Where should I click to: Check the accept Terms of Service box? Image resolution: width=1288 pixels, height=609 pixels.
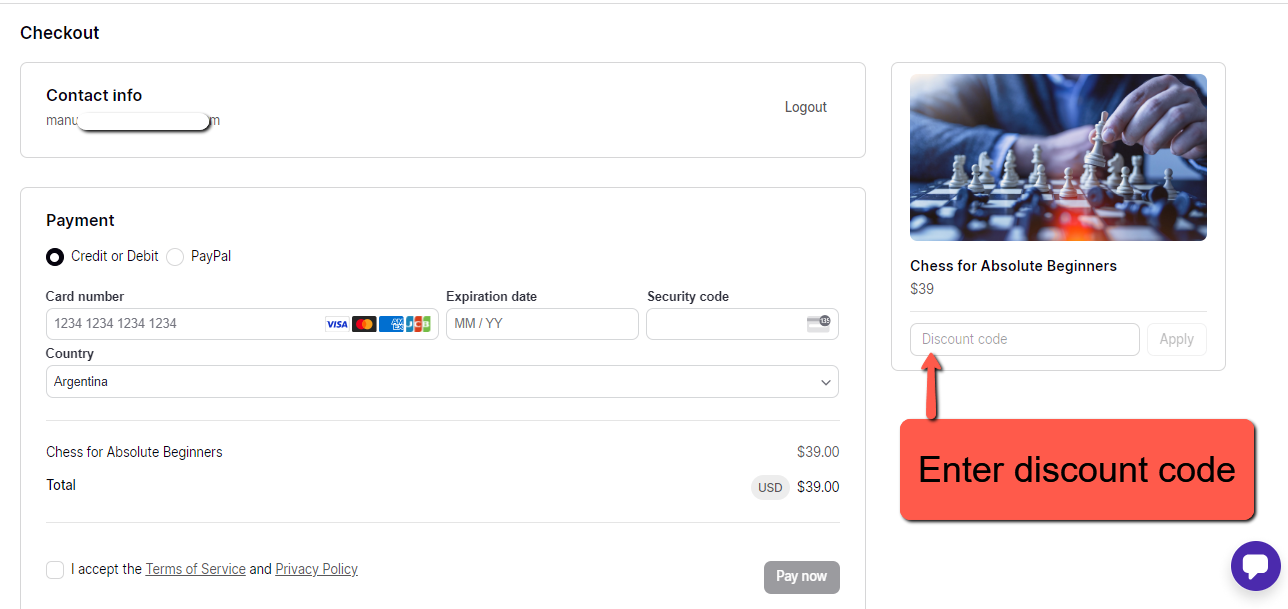click(x=55, y=570)
